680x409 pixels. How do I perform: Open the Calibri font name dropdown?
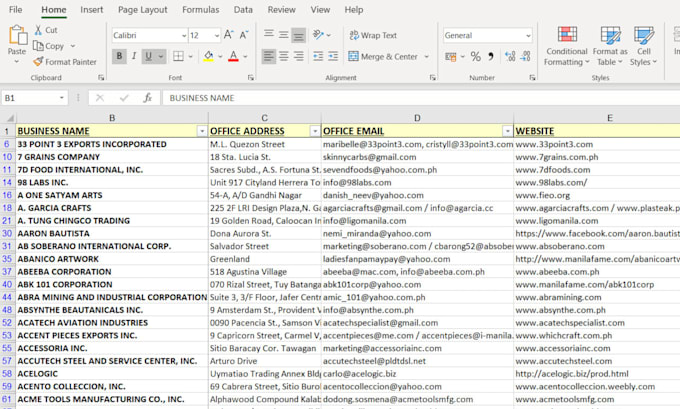184,36
